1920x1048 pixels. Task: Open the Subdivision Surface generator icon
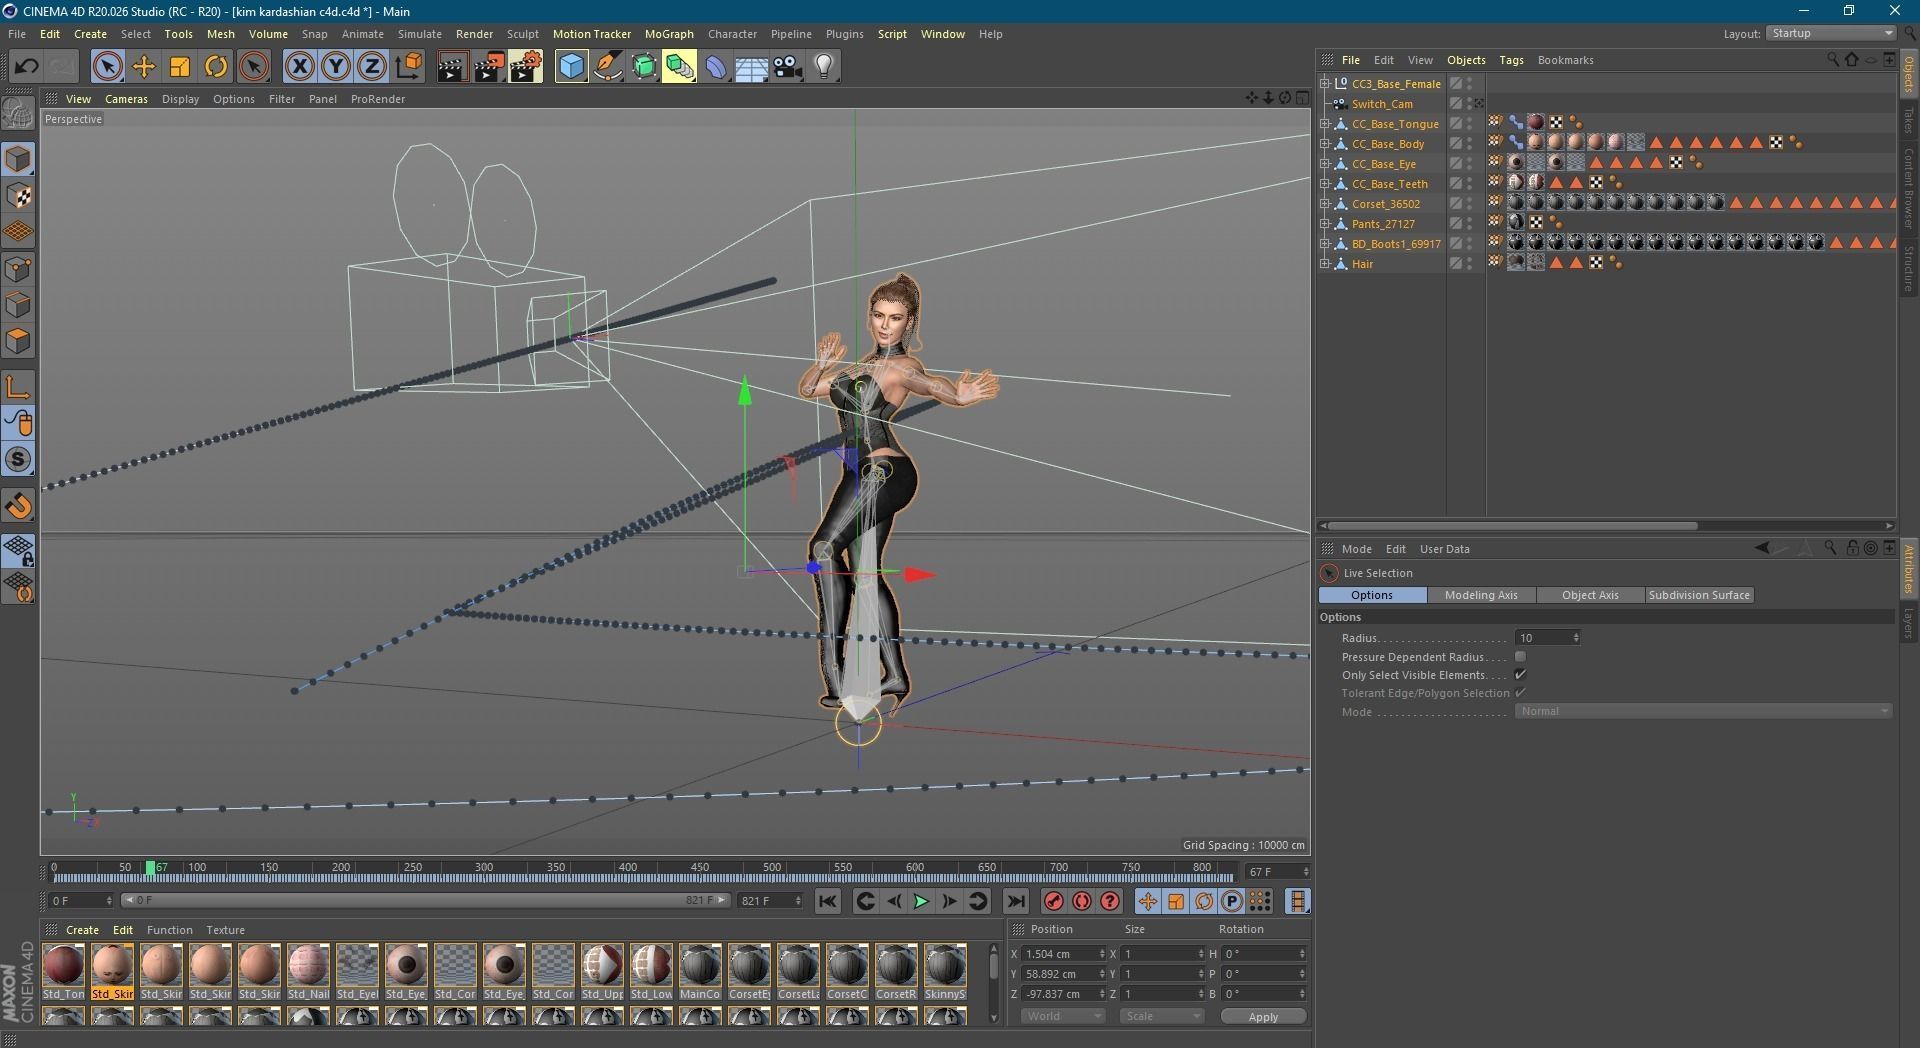point(644,67)
